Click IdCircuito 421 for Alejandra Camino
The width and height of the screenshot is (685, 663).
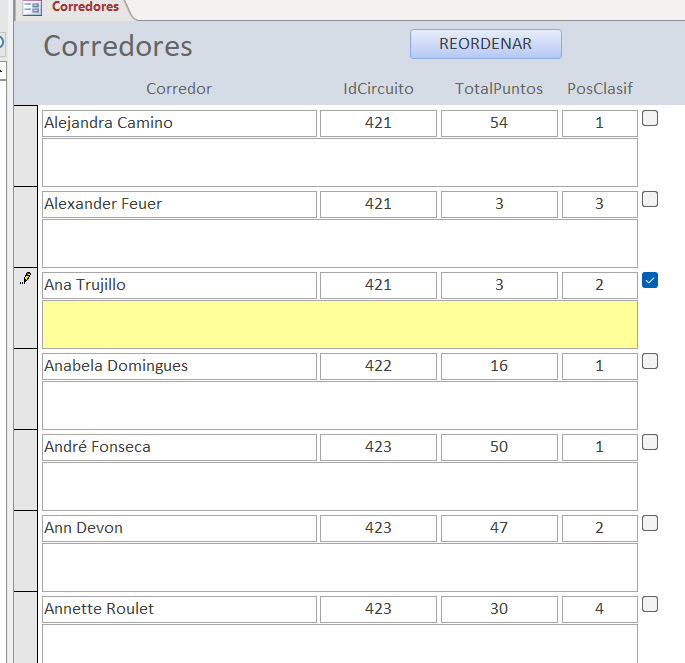coord(378,123)
